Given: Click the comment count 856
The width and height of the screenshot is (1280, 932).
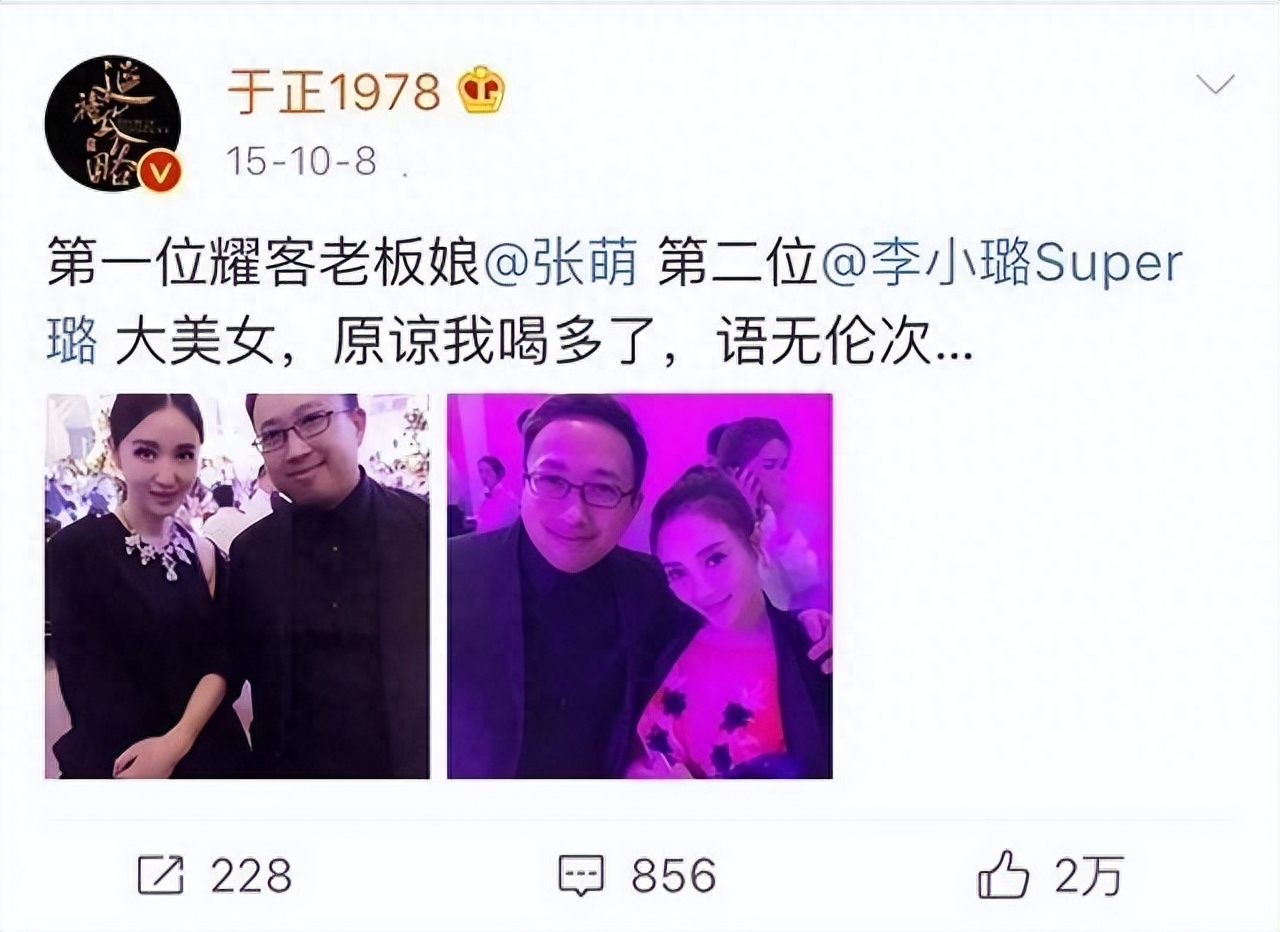Looking at the screenshot, I should [x=674, y=875].
